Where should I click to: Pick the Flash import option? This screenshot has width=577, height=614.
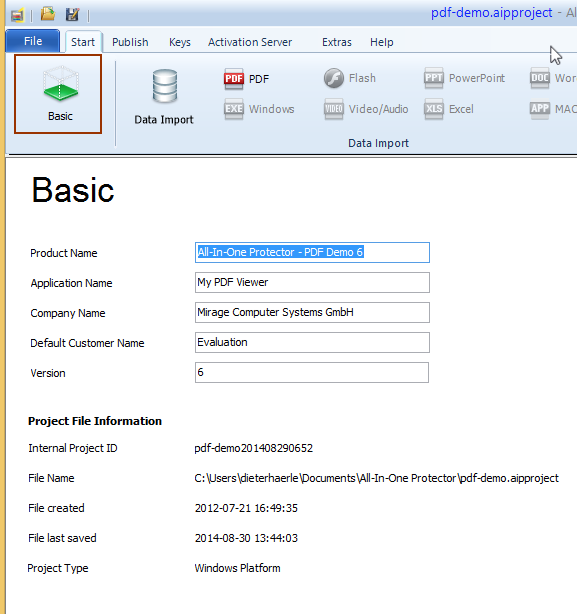334,78
